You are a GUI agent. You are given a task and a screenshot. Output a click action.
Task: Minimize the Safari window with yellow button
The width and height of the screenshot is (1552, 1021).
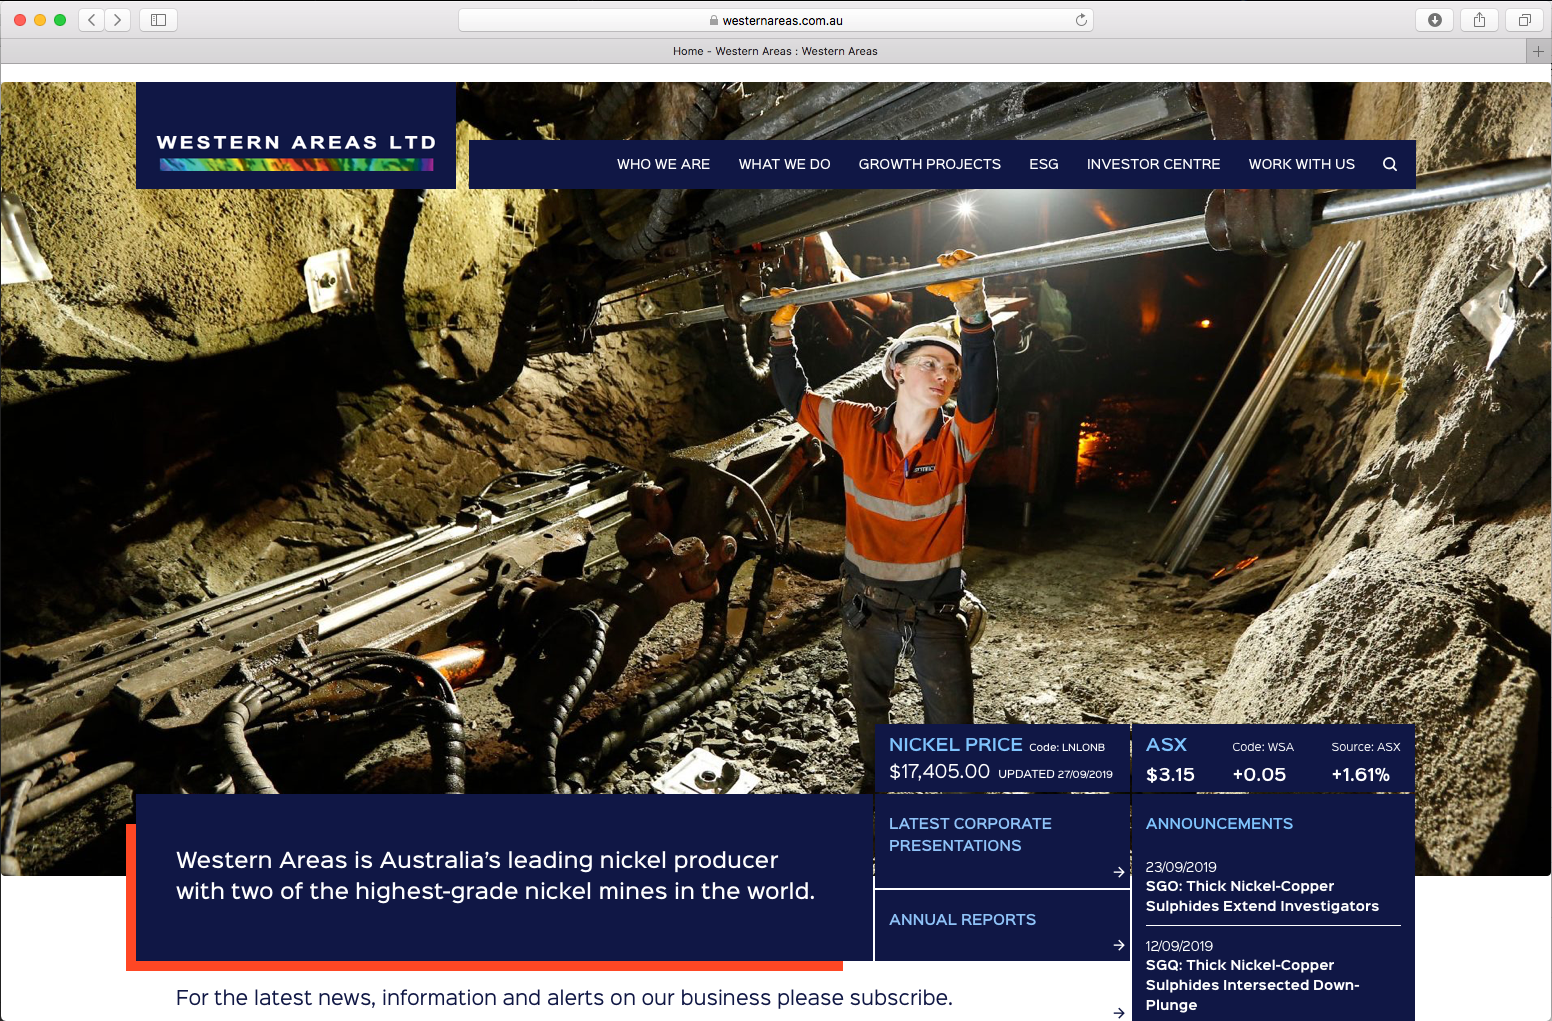pyautogui.click(x=40, y=20)
